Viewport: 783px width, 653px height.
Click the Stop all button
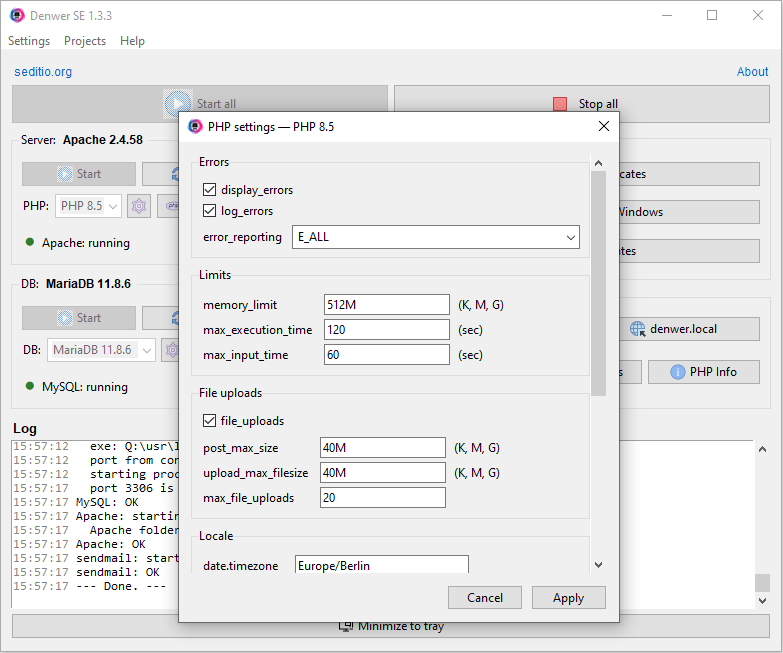coord(582,104)
